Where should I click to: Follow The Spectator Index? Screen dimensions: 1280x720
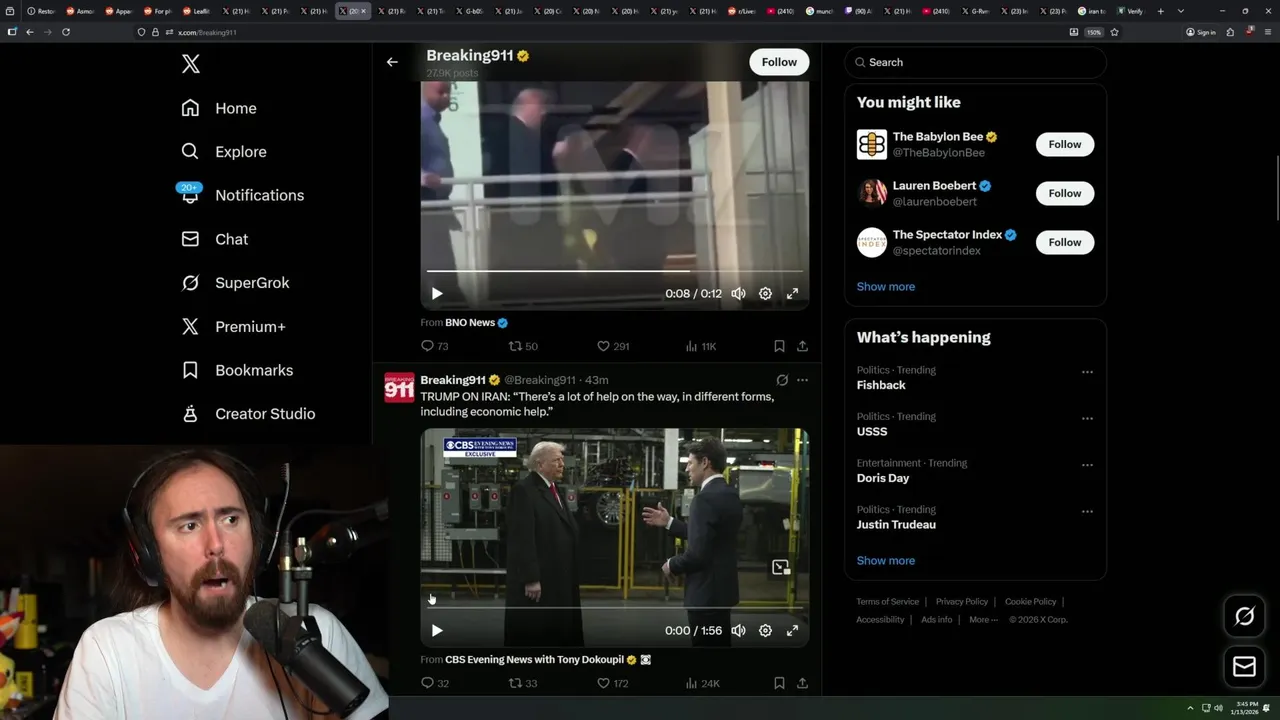(1064, 242)
